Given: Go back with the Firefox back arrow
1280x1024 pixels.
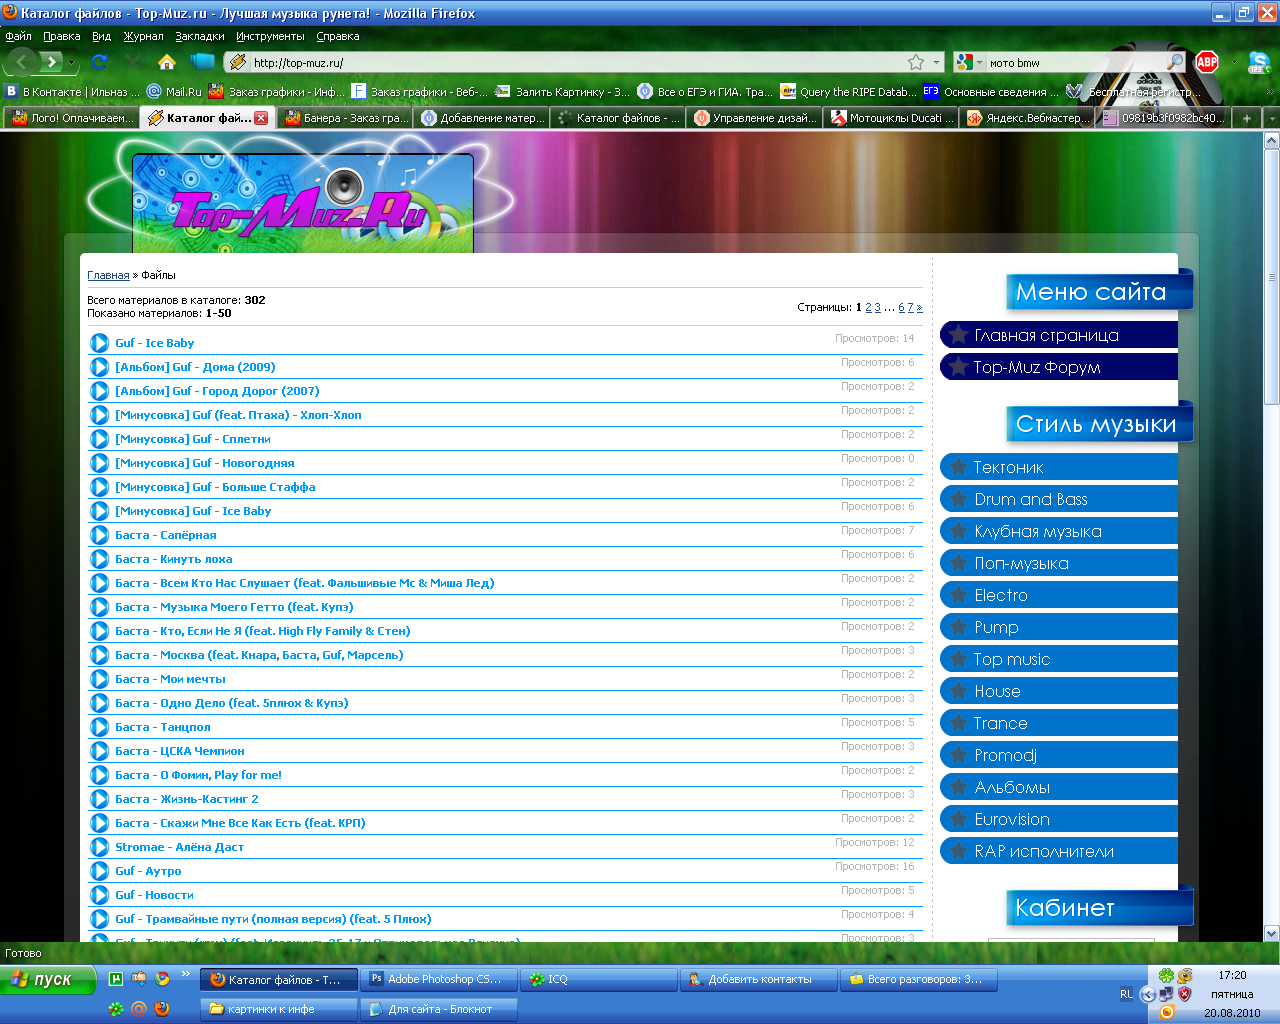Looking at the screenshot, I should (x=22, y=62).
